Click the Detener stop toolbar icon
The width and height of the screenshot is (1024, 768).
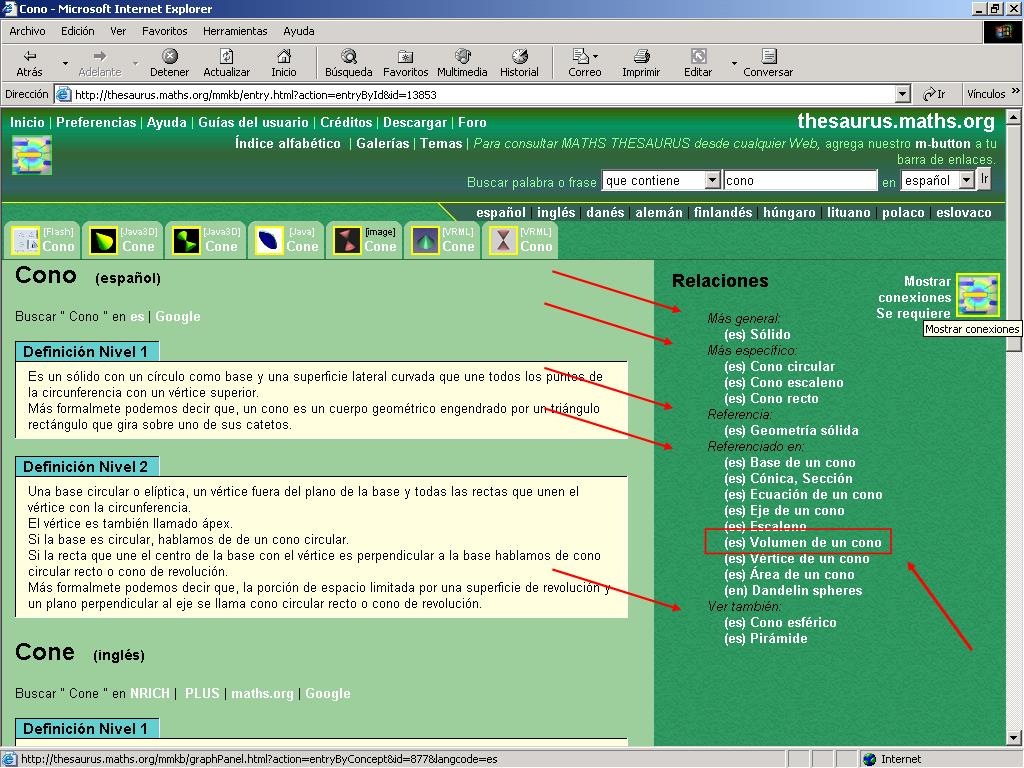tap(169, 57)
